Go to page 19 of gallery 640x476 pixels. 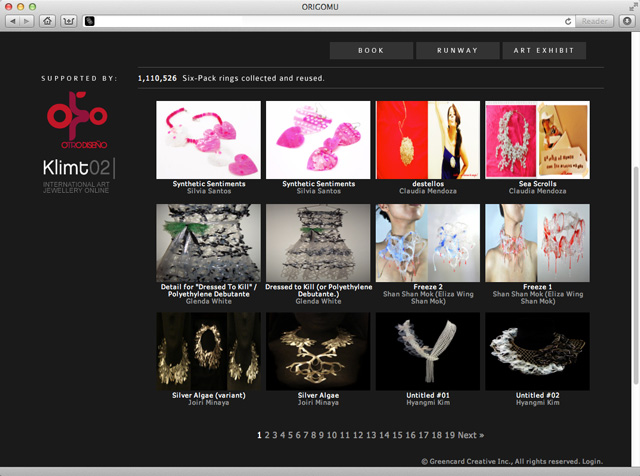(x=450, y=435)
